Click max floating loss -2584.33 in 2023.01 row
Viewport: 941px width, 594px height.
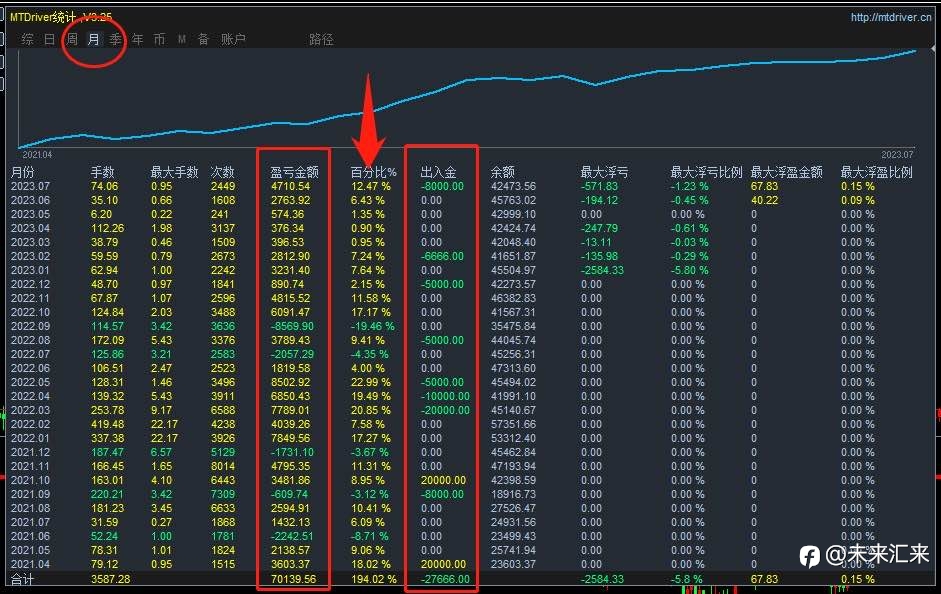(x=603, y=271)
